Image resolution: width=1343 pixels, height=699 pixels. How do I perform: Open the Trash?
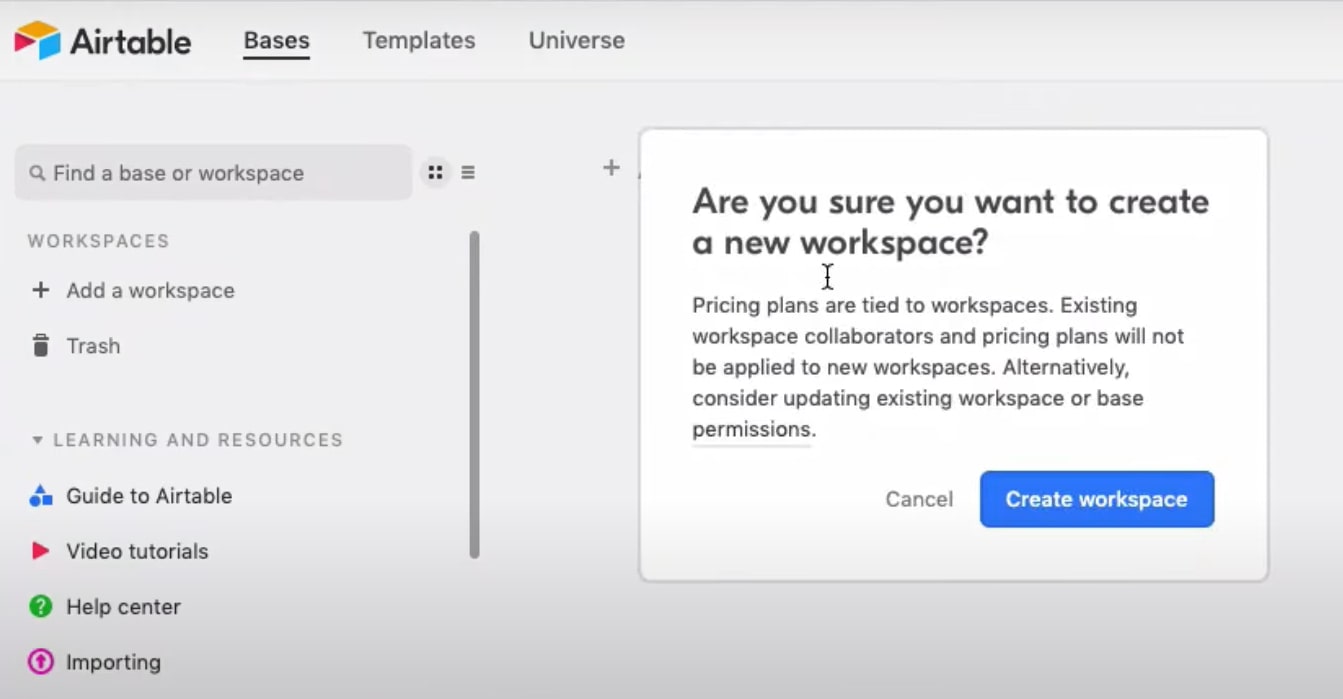[x=93, y=345]
